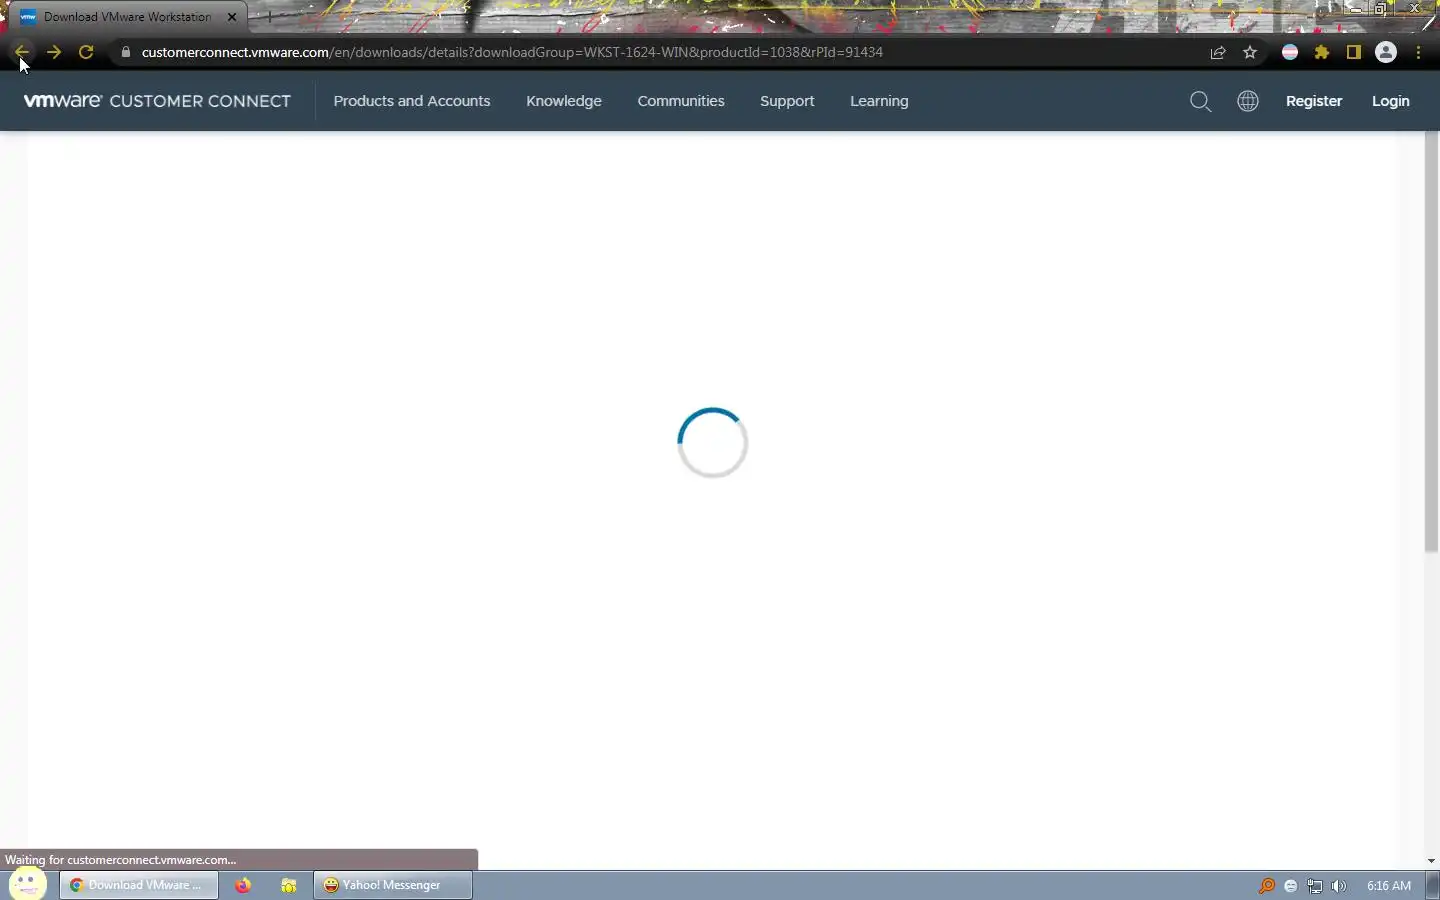Click the Login link
The width and height of the screenshot is (1440, 900).
(x=1391, y=101)
